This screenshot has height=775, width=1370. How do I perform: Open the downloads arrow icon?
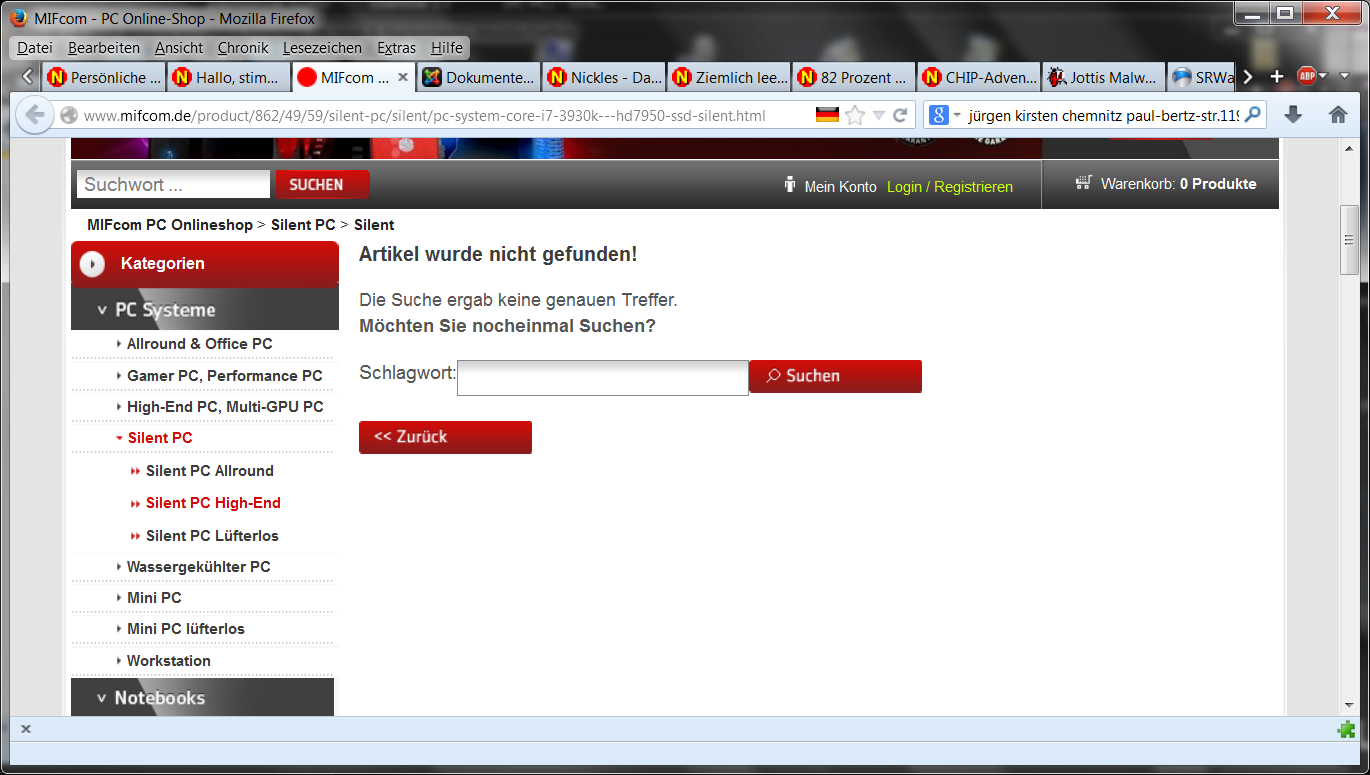(x=1293, y=115)
